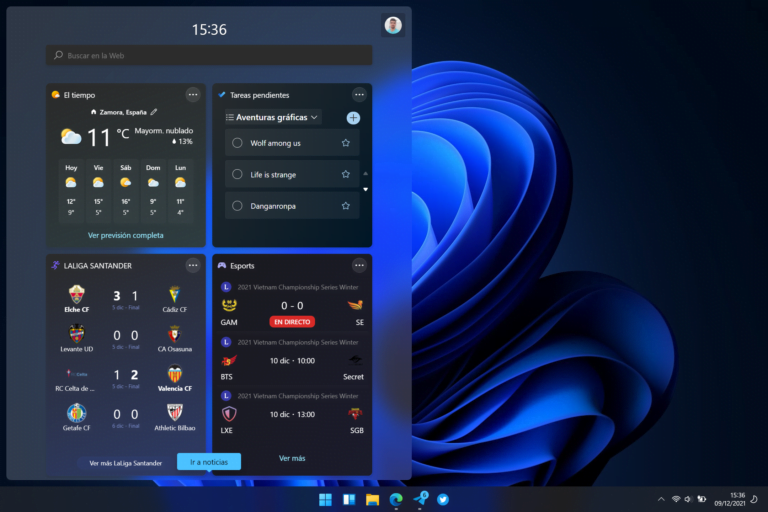This screenshot has height=512, width=768.
Task: Click task list scroll up arrow
Action: coord(365,173)
